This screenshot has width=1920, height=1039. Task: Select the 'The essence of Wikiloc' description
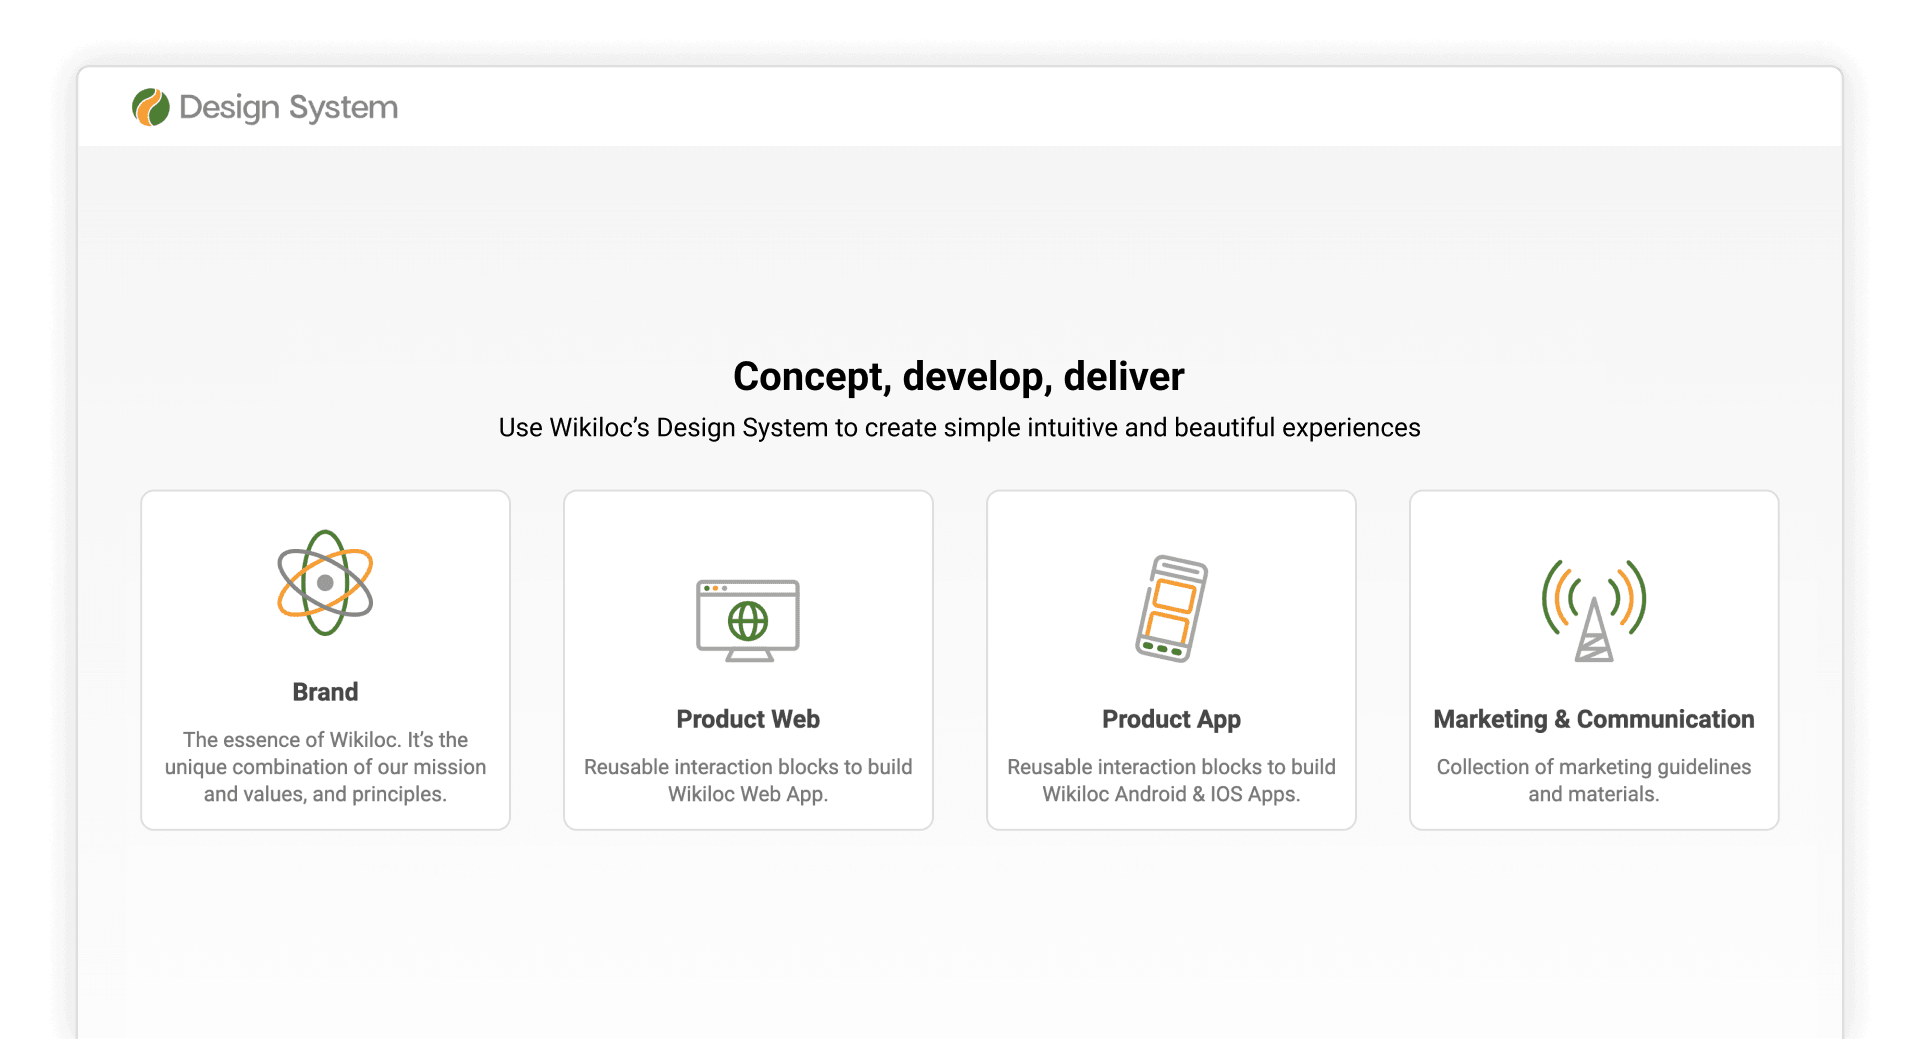[x=325, y=767]
